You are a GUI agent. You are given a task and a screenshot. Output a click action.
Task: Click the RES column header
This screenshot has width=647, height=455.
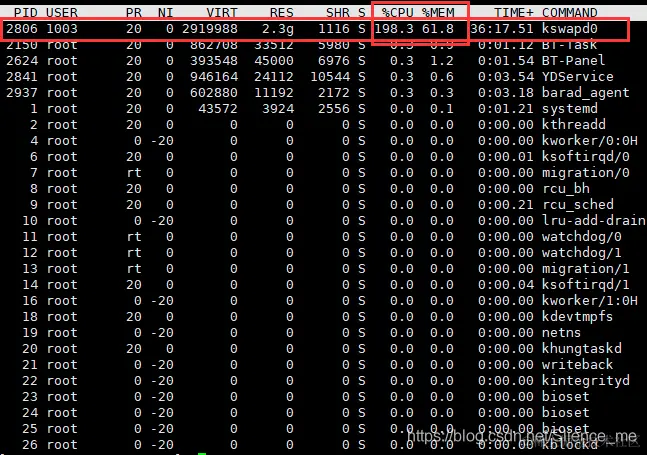click(282, 12)
